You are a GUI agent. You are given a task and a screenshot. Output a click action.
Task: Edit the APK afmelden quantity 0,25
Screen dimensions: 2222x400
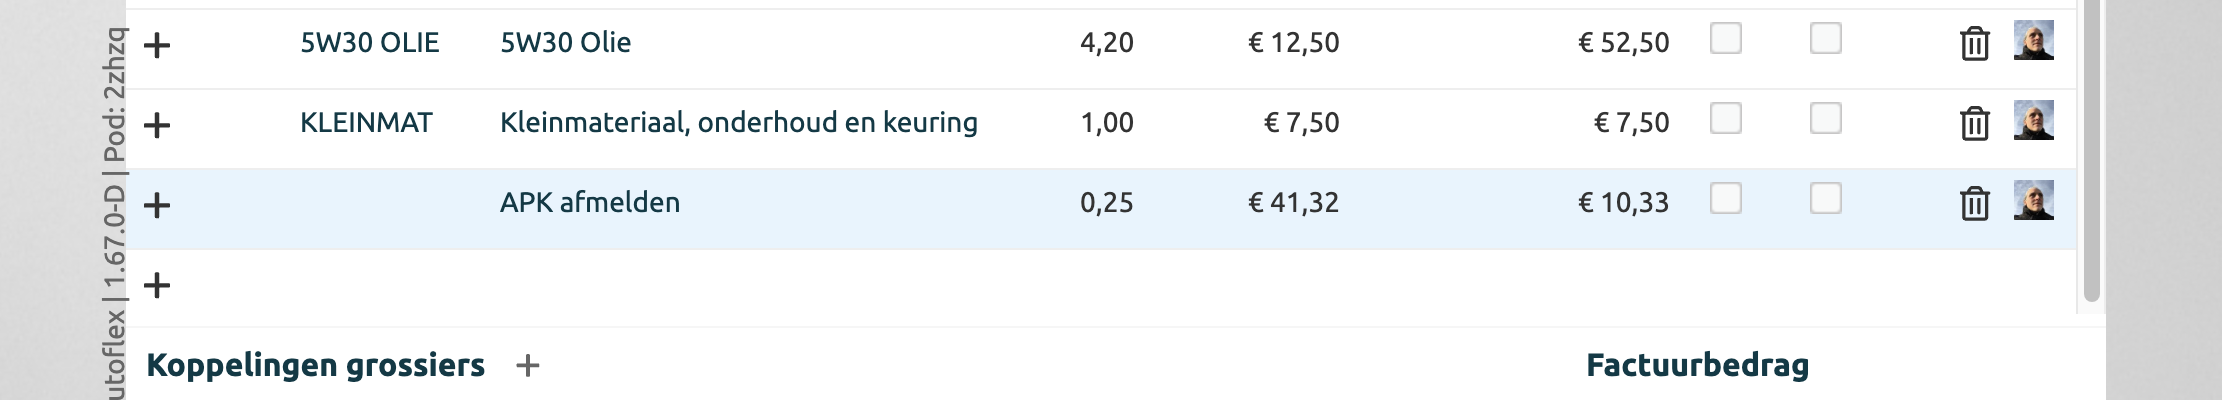[1106, 203]
